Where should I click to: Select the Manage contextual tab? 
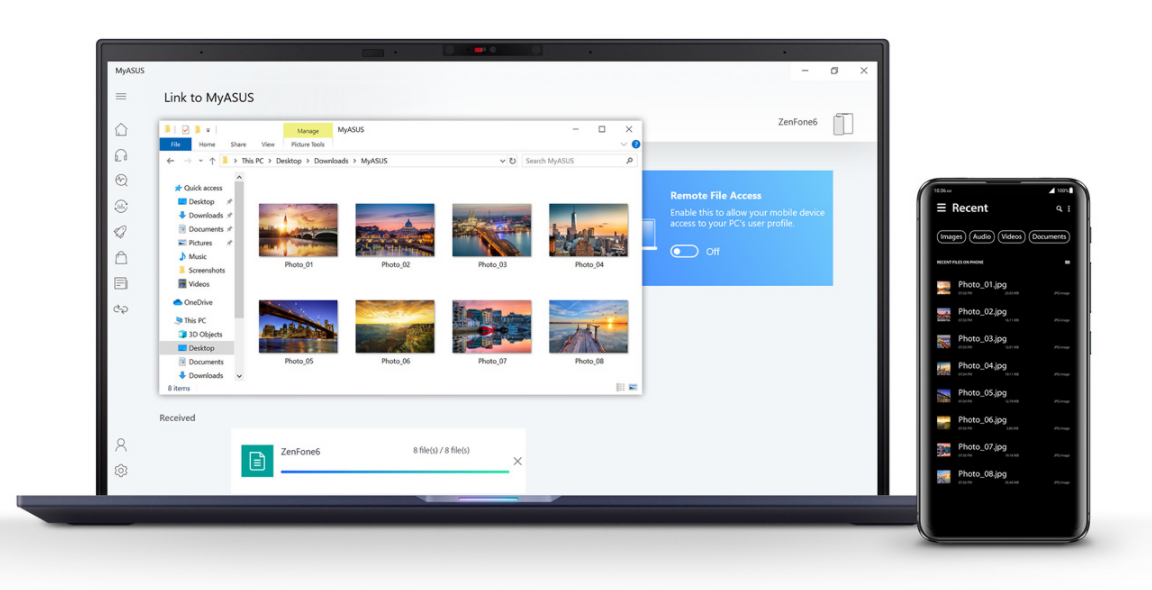[x=308, y=131]
